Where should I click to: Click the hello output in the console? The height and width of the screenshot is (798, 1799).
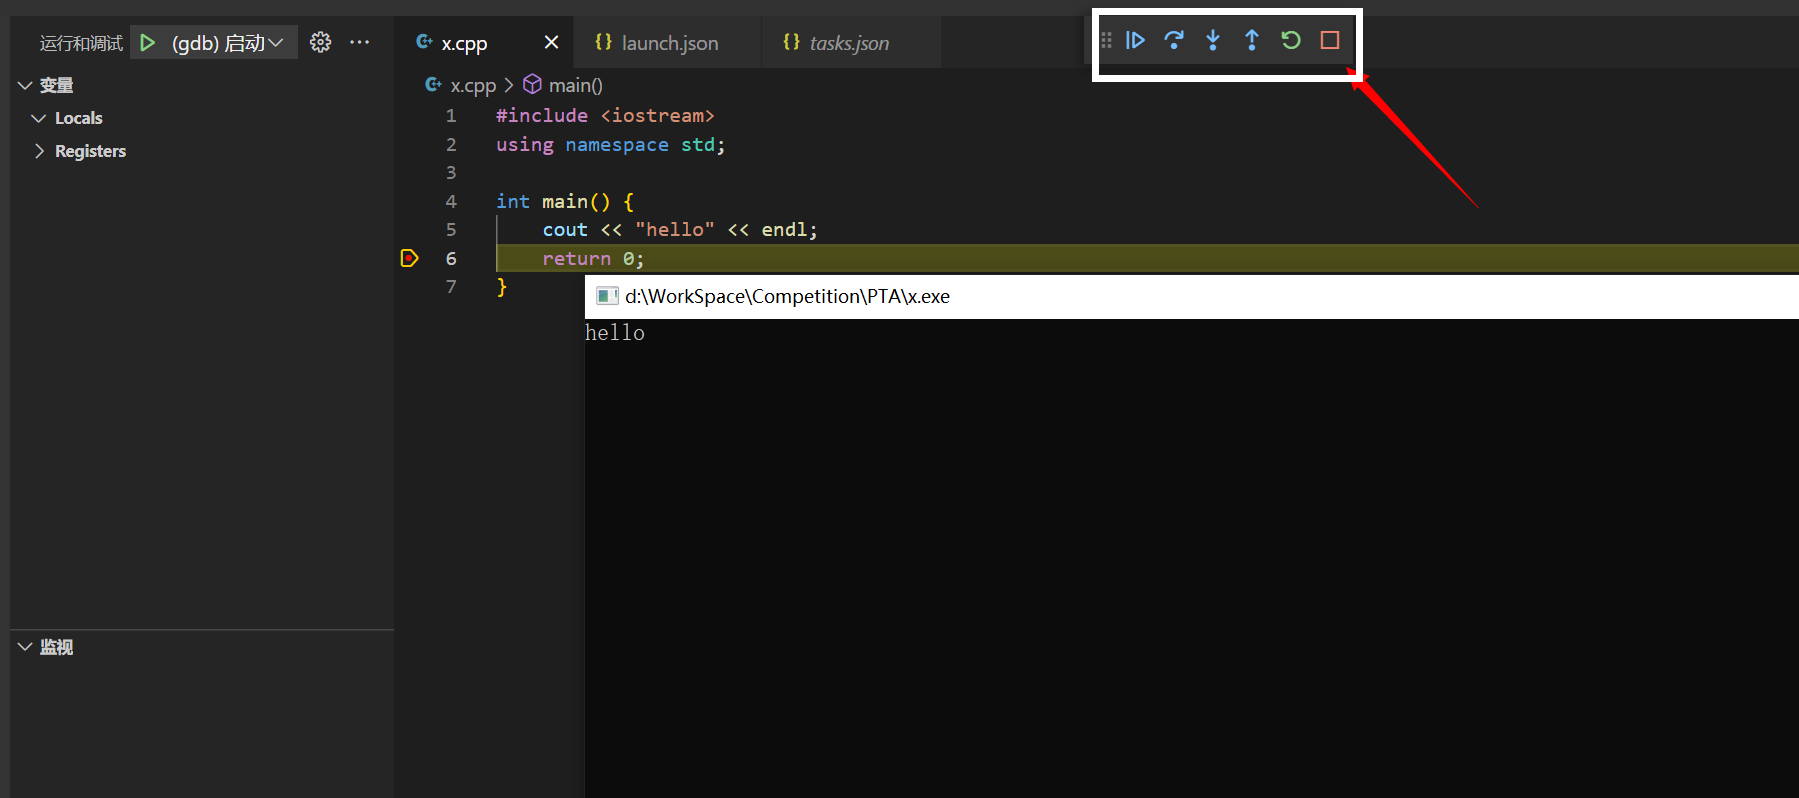(615, 333)
